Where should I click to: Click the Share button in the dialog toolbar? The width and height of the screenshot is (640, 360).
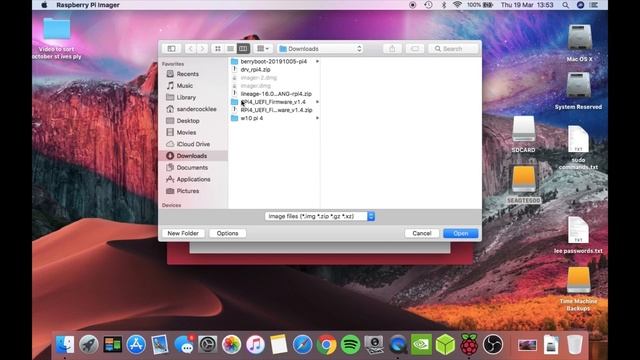tap(392, 49)
